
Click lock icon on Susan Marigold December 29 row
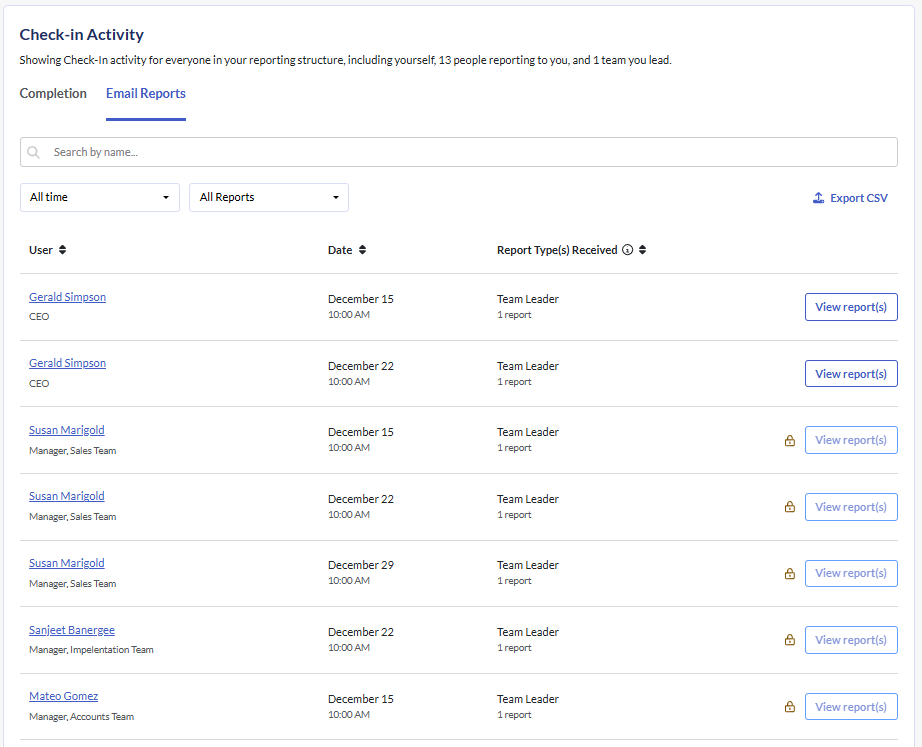click(x=790, y=574)
